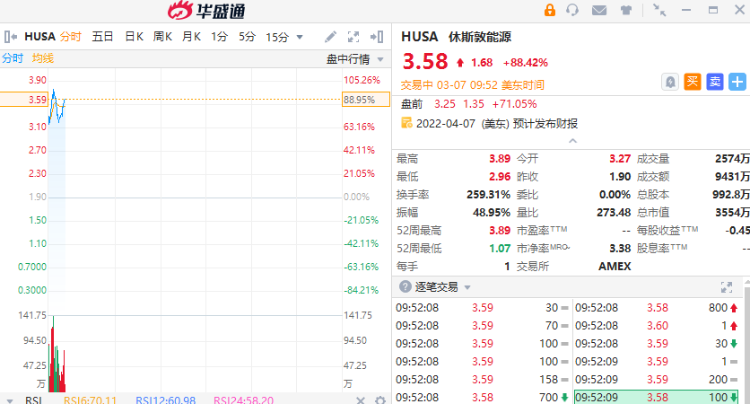Collapse the left panel beside HUSA
750x404 pixels.
[x=9, y=37]
